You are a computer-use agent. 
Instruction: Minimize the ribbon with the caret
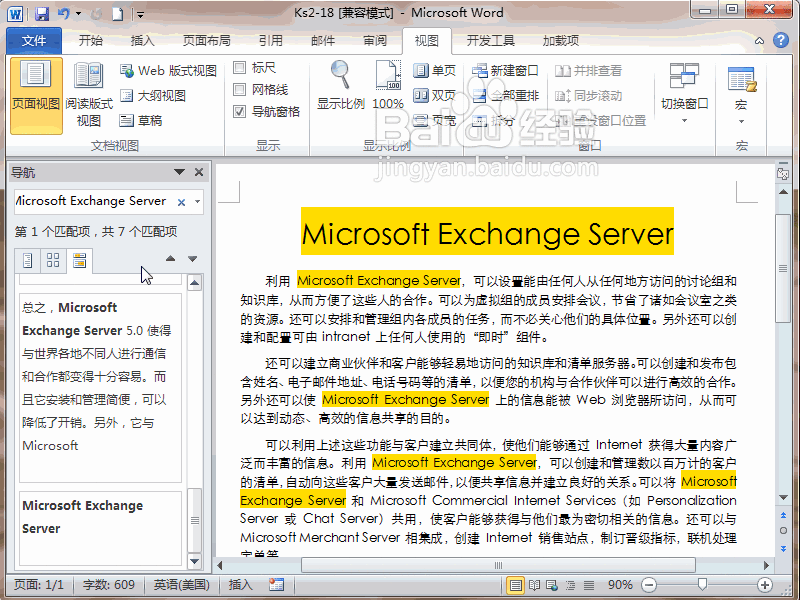click(759, 41)
